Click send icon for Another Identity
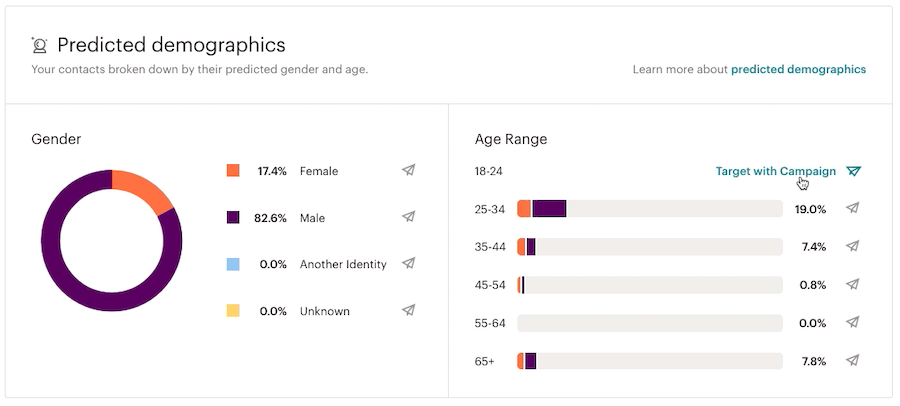Screen dimensions: 900x406 tap(408, 264)
